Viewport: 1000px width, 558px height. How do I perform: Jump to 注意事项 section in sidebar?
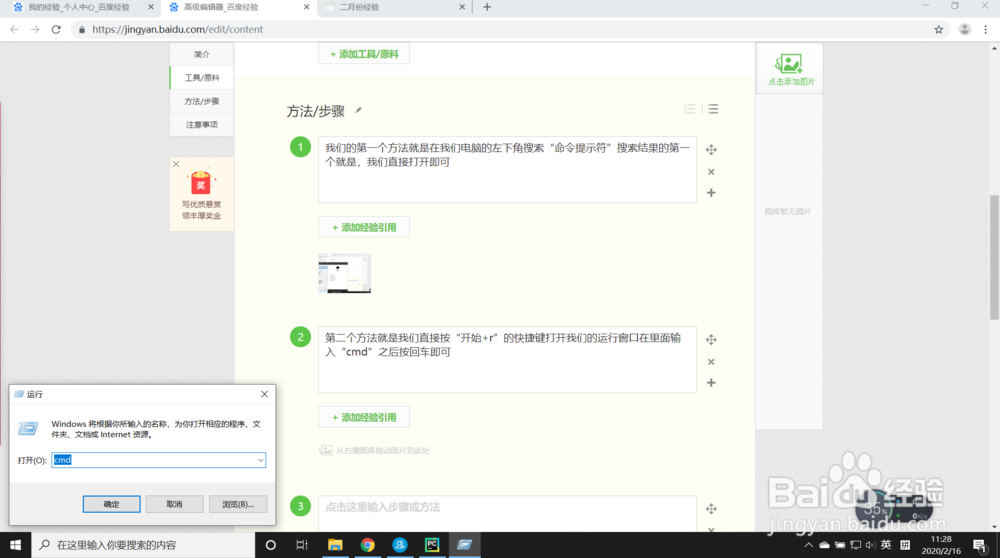202,125
